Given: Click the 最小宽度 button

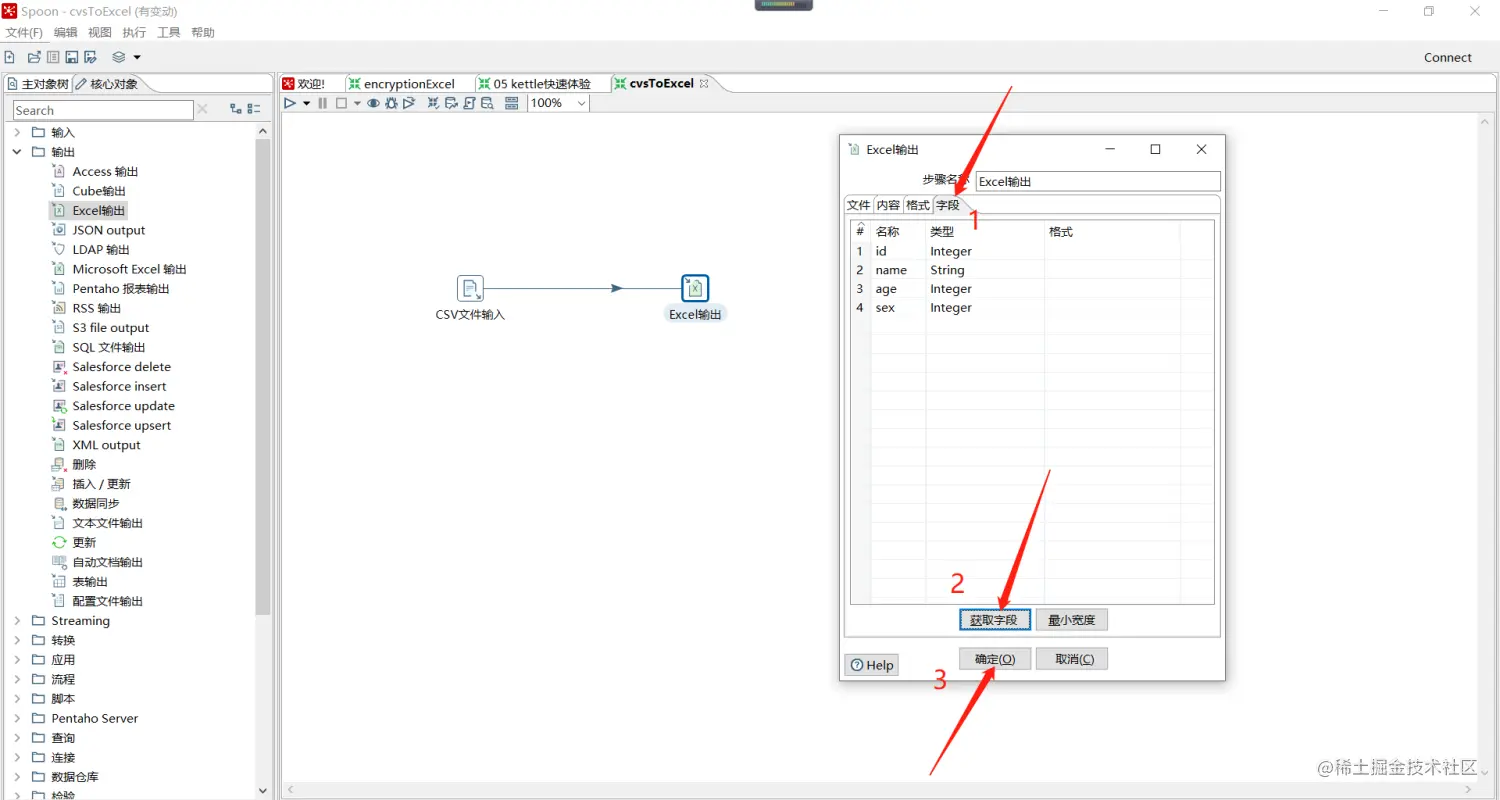Looking at the screenshot, I should click(1072, 620).
